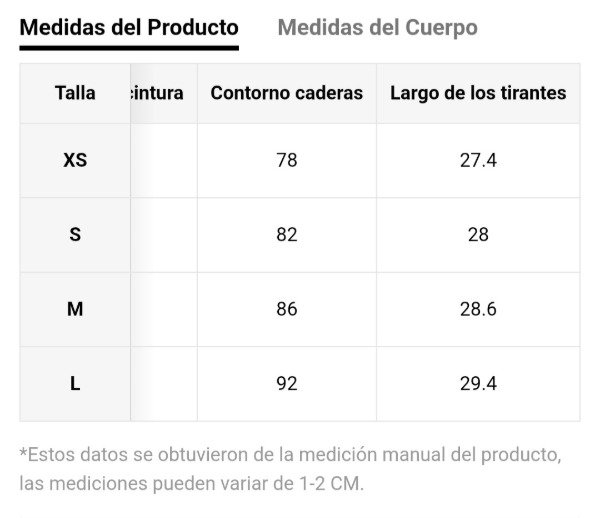Switch to the Medidas del Producto tab

point(129,27)
